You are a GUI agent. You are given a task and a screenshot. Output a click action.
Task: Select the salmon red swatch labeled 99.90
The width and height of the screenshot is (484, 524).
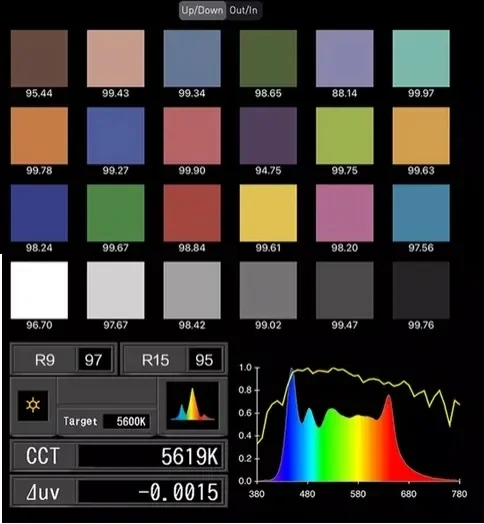pyautogui.click(x=192, y=136)
